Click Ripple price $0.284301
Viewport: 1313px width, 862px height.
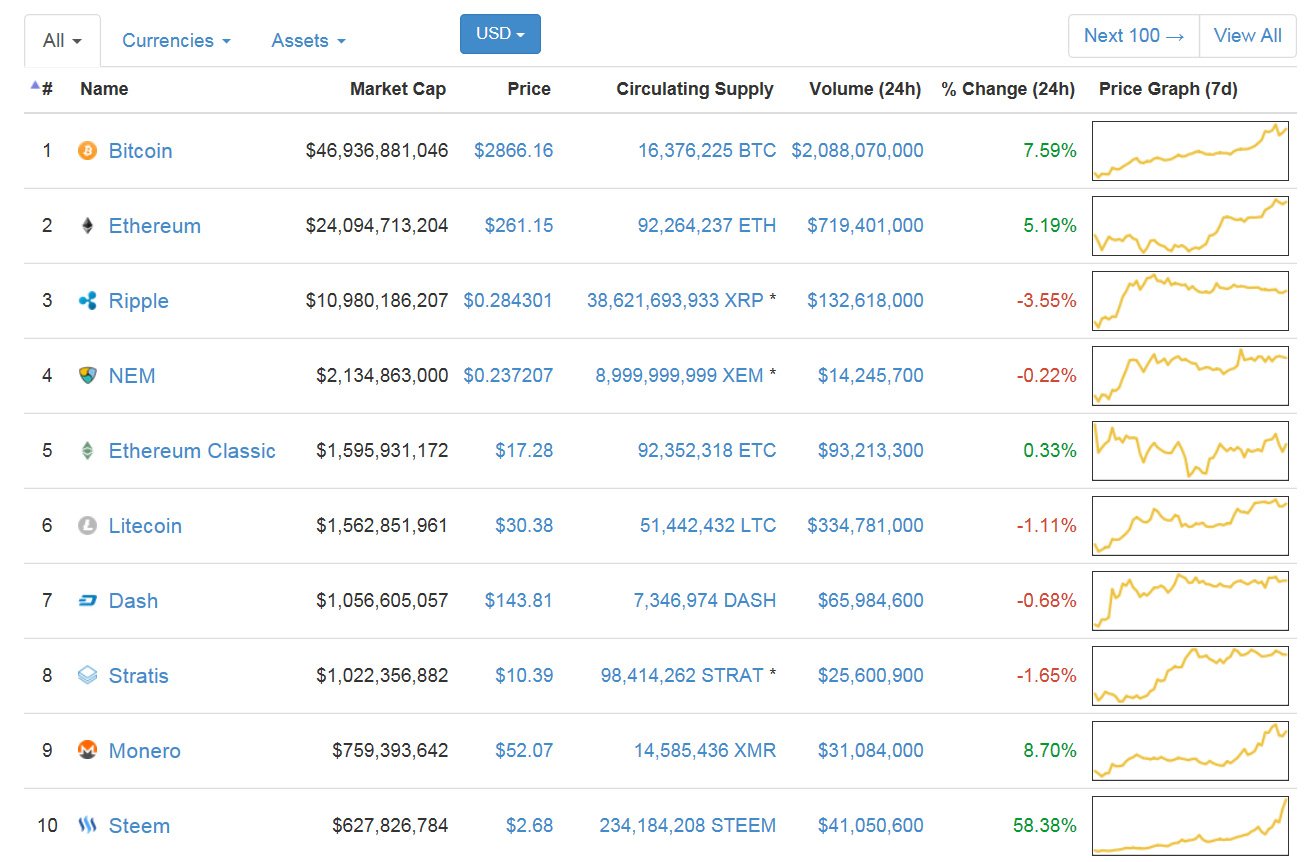click(508, 301)
